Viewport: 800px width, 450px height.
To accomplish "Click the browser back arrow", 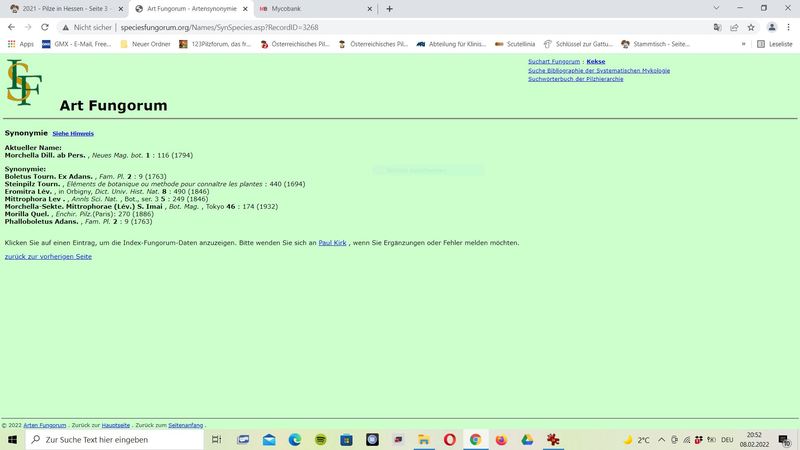I will 11,28.
